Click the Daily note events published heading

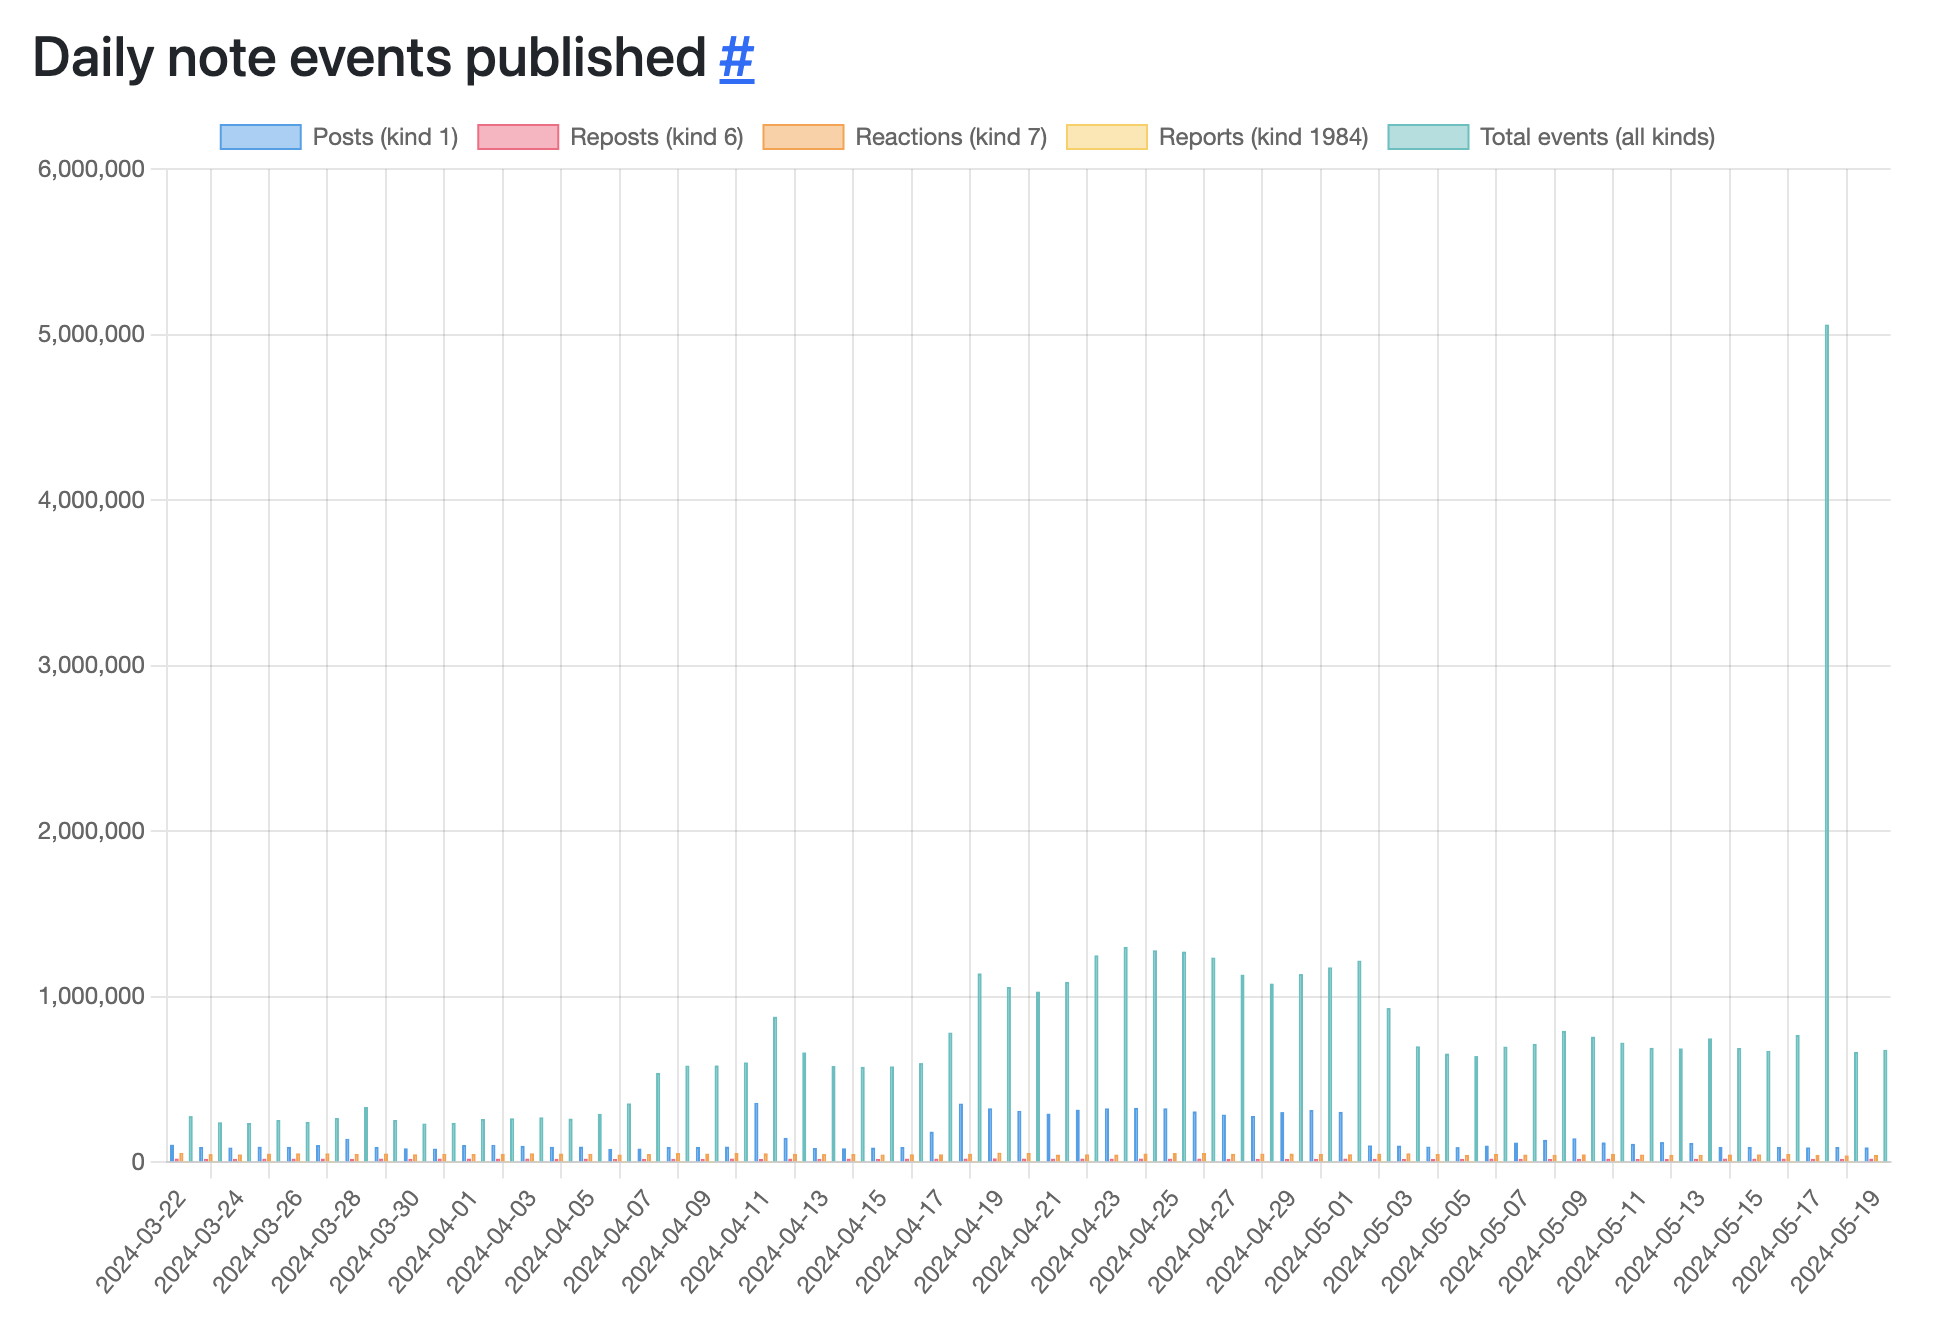369,58
